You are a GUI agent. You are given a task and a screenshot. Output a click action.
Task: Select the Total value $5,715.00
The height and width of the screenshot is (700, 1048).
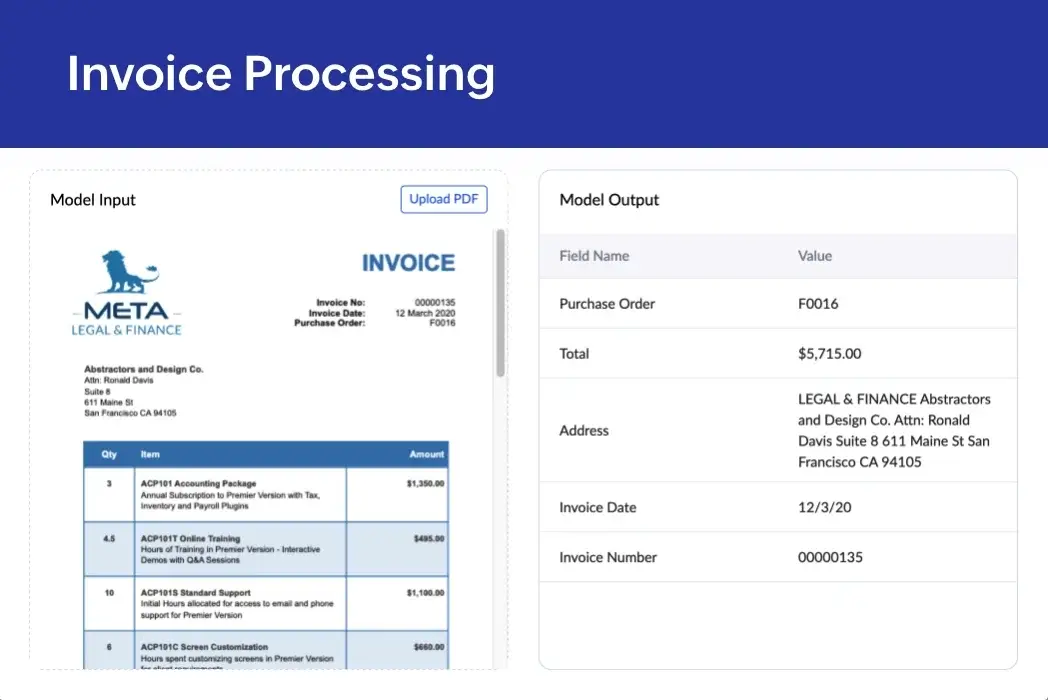point(829,354)
